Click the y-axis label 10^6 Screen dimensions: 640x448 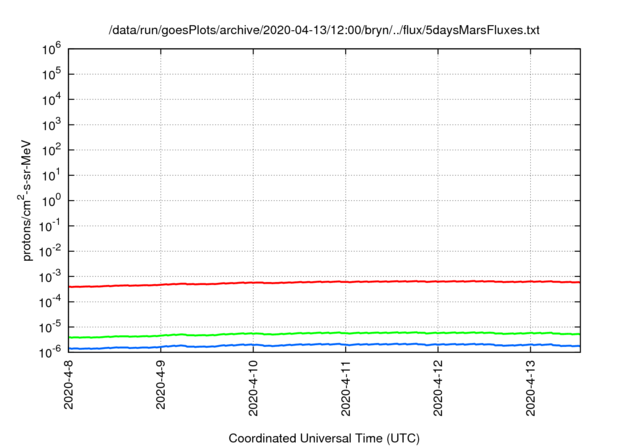[x=51, y=49]
